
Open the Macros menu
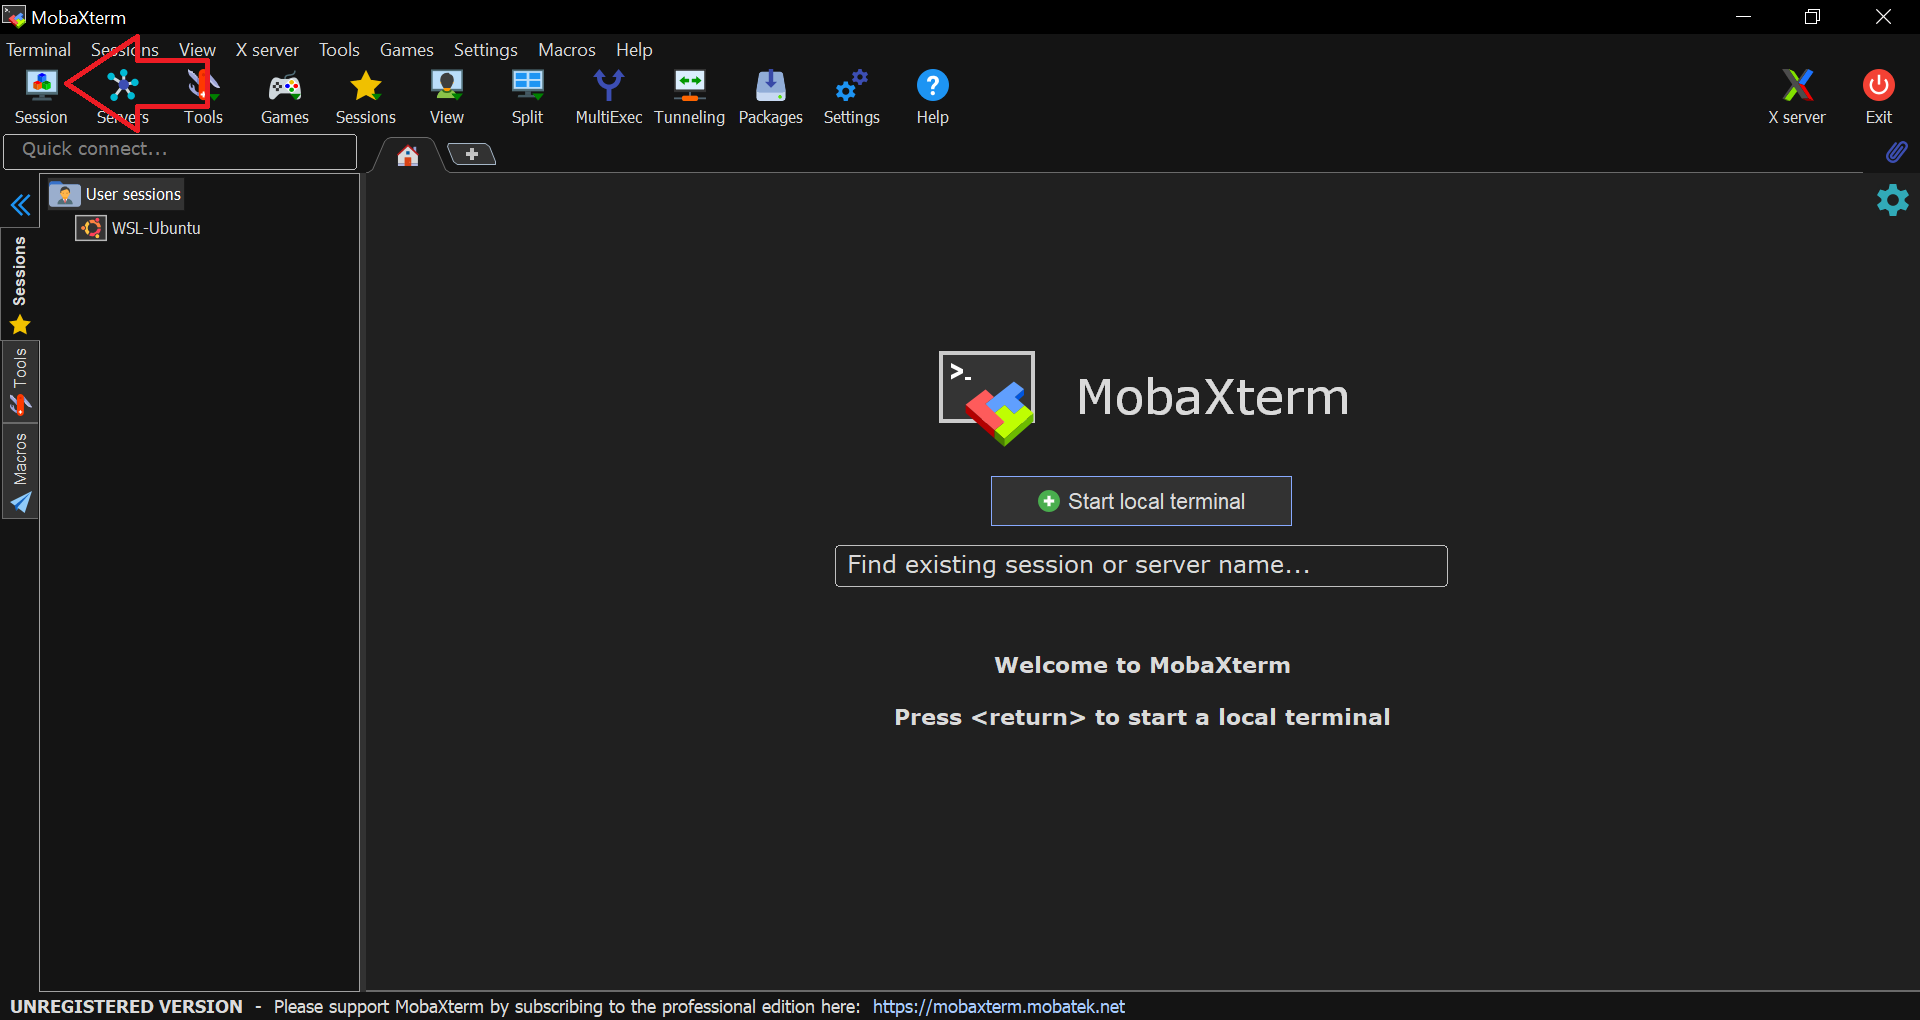[x=567, y=50]
